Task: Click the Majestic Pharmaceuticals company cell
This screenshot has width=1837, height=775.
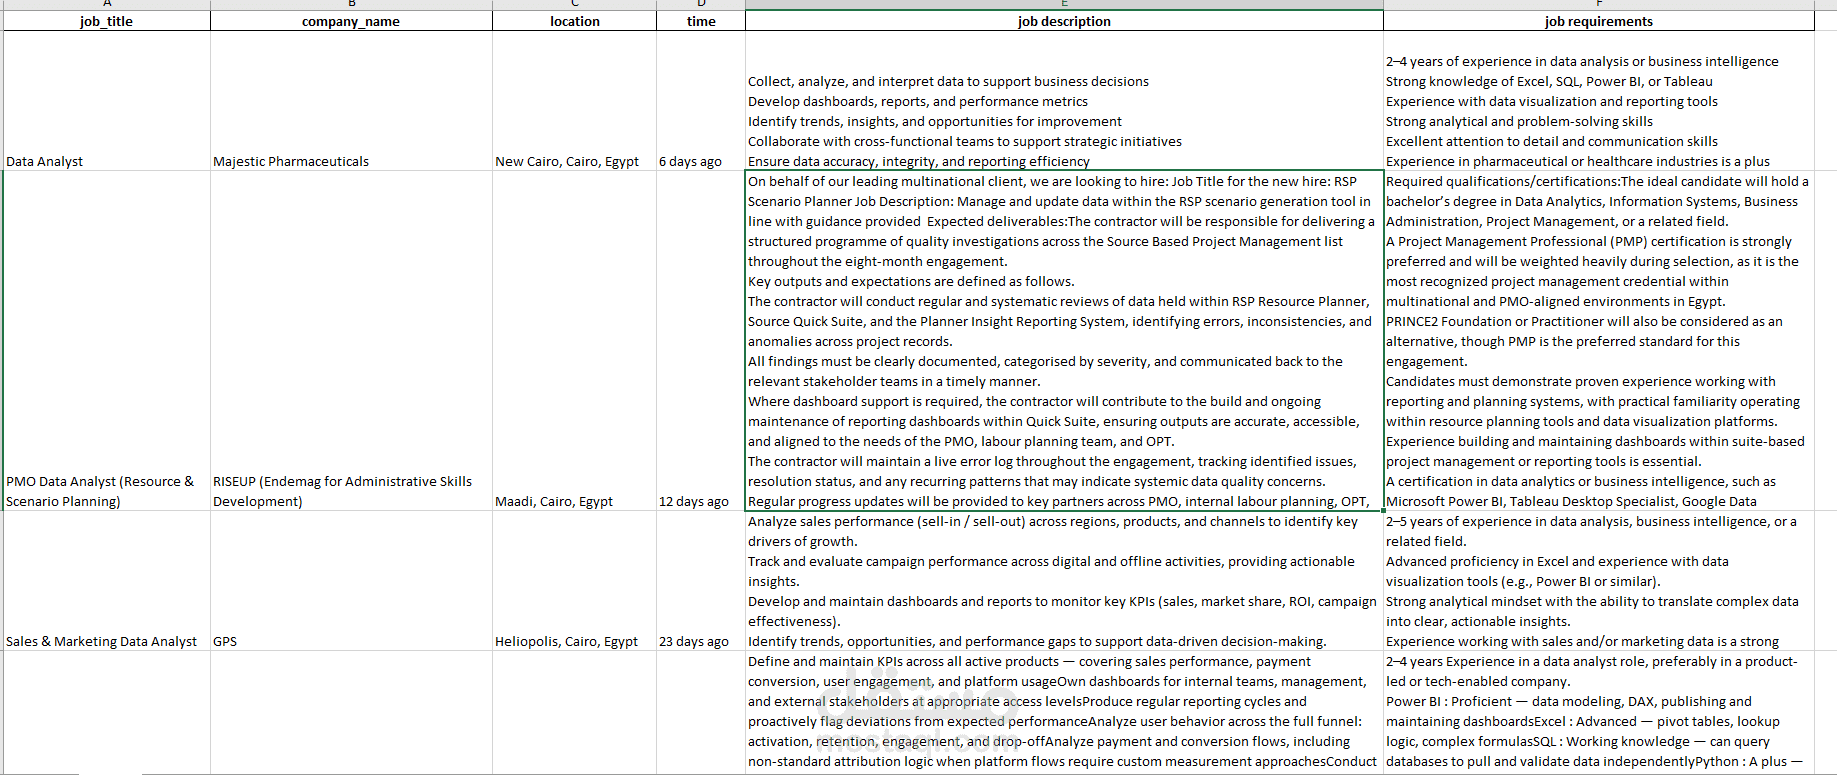Action: 351,101
